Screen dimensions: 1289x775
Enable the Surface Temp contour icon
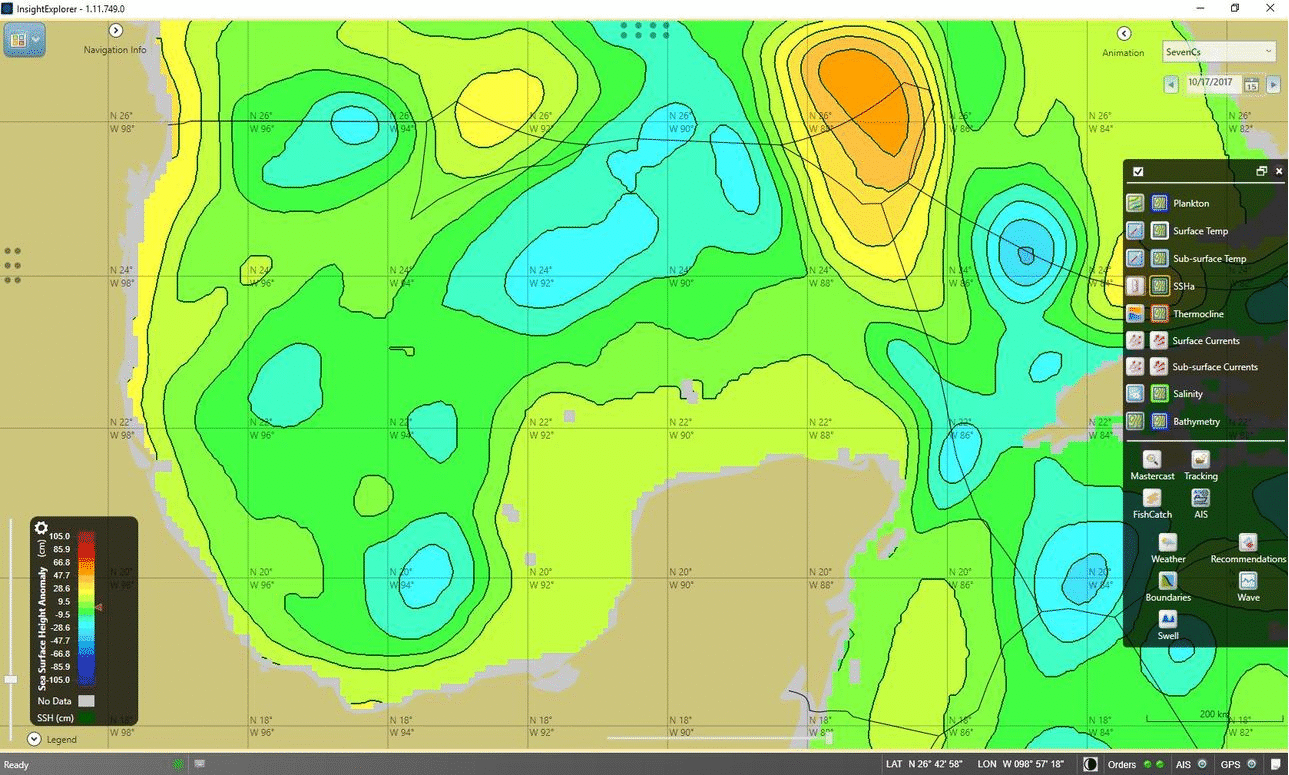[x=1159, y=231]
